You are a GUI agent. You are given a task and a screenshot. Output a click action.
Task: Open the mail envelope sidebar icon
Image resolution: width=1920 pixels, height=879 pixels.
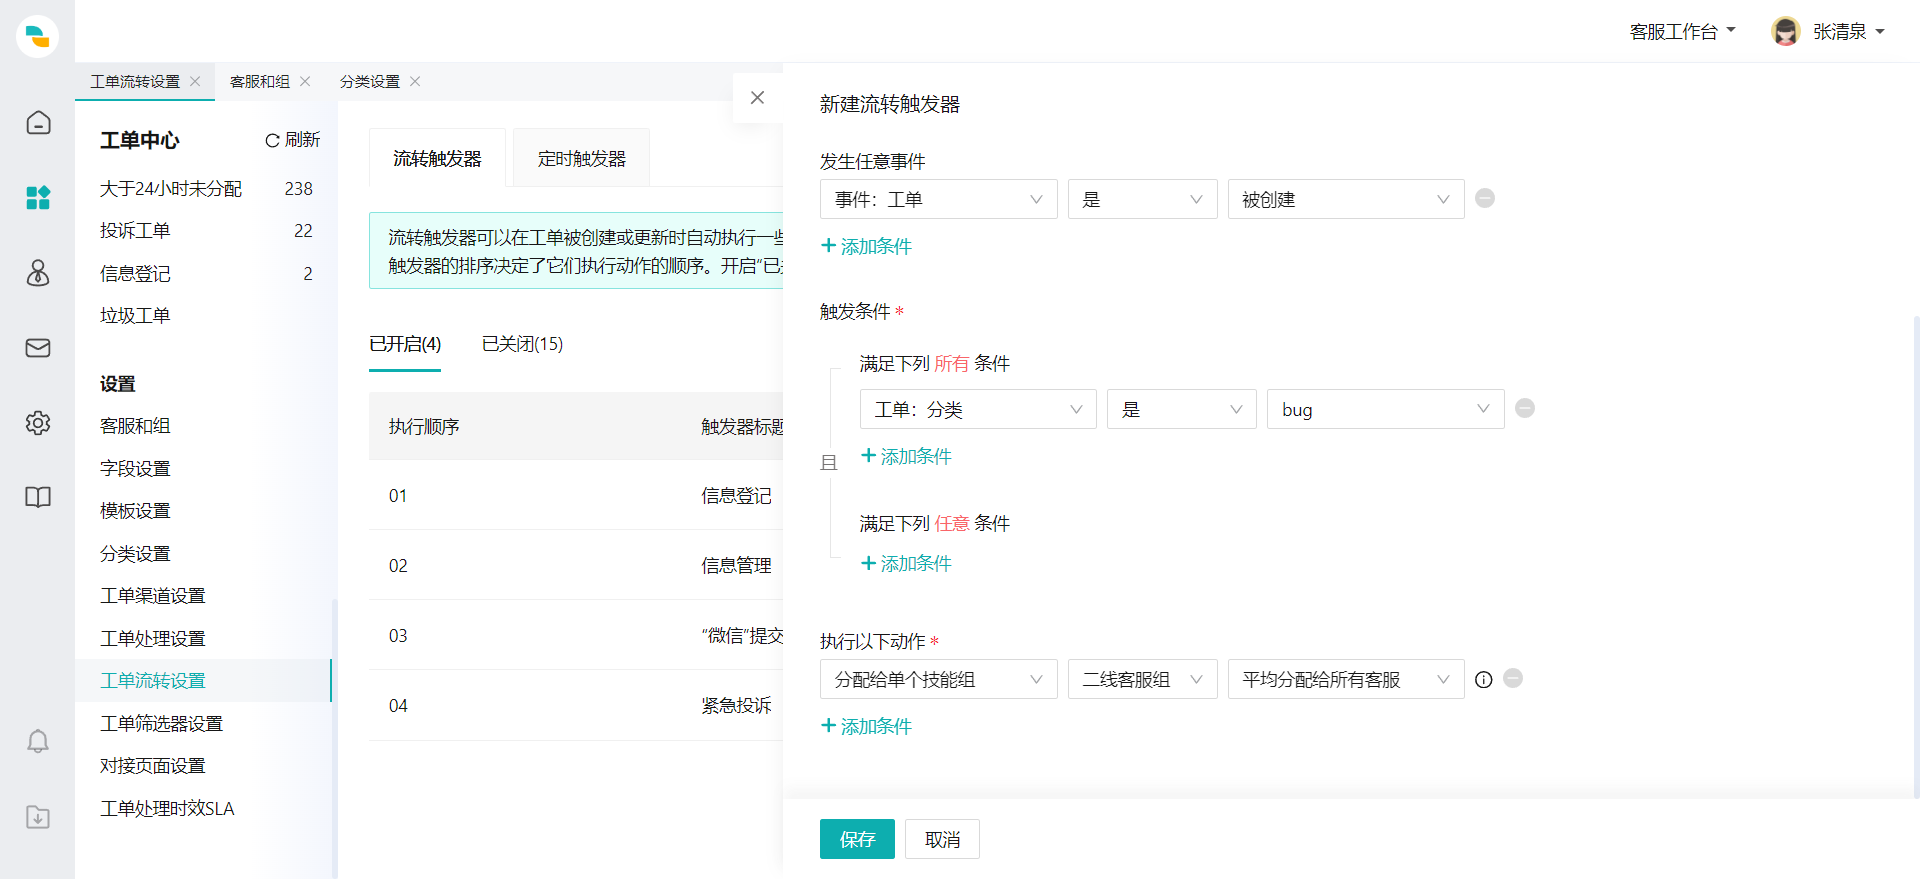tap(38, 348)
